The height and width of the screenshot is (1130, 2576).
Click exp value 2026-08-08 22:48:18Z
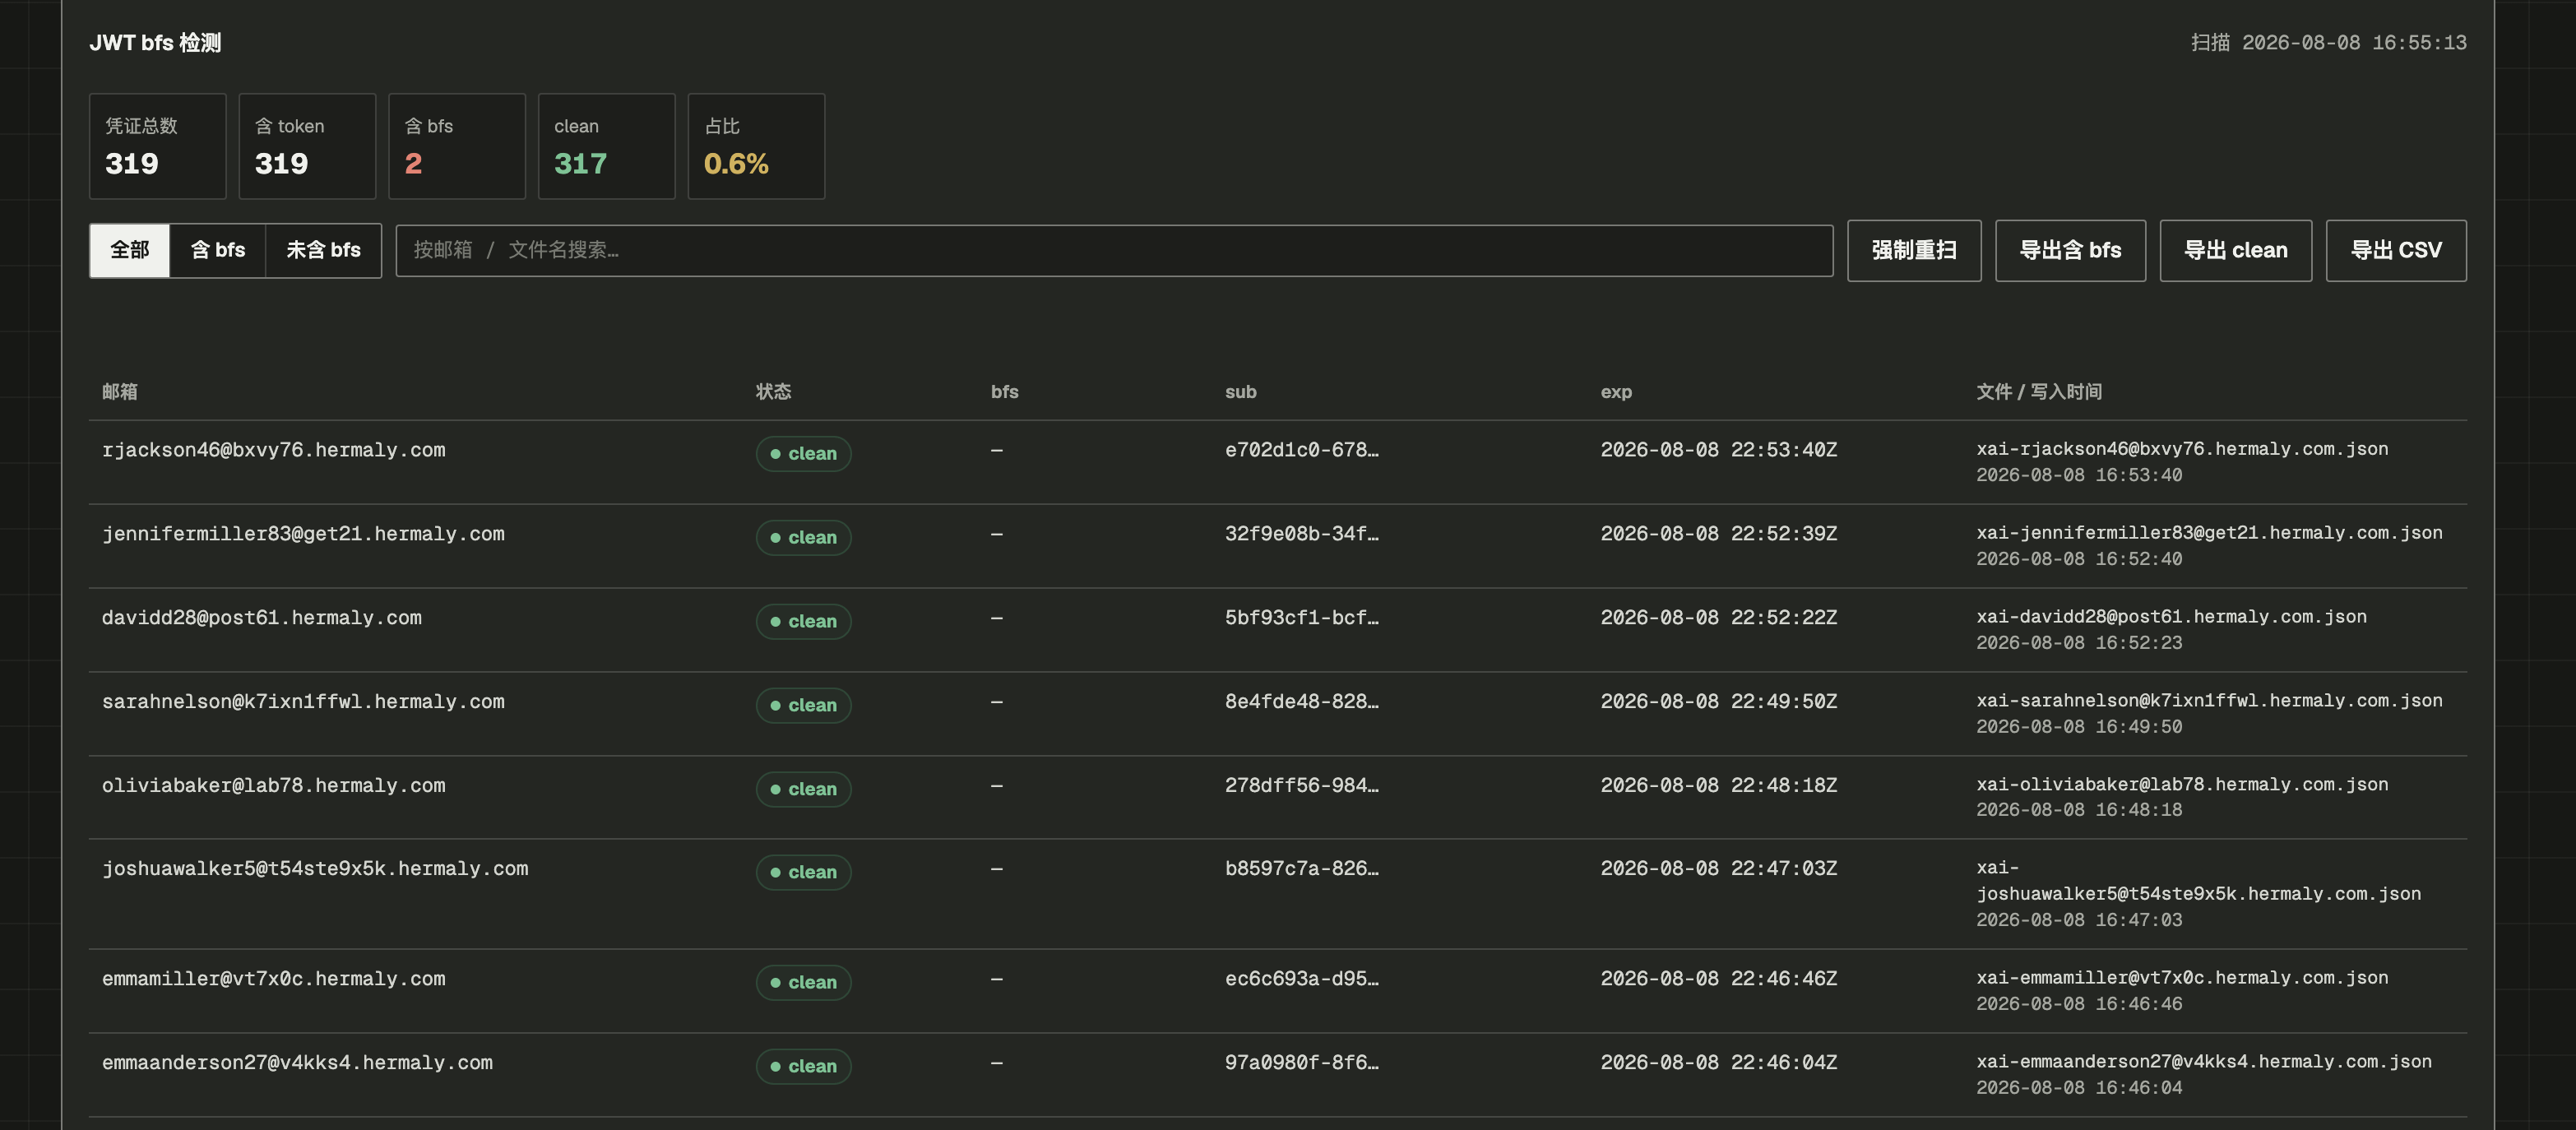(x=1718, y=786)
